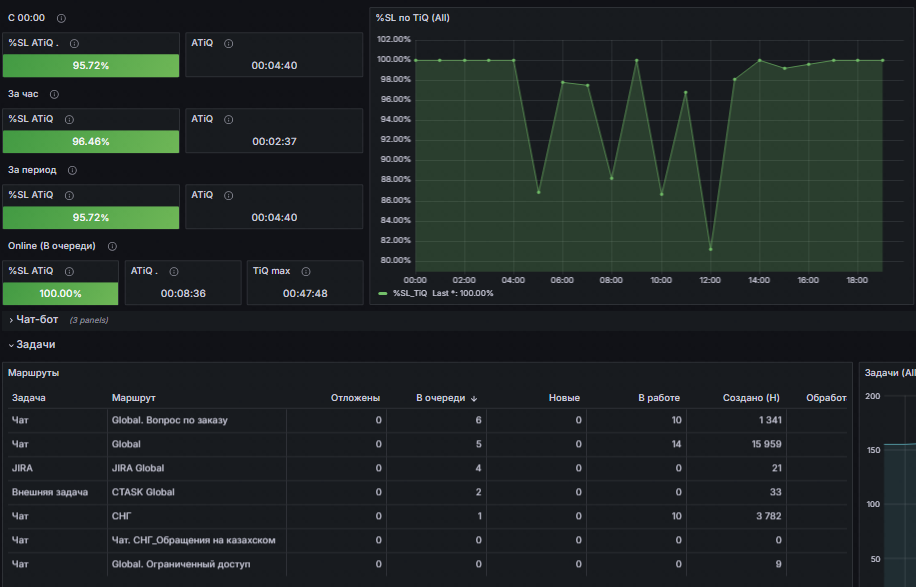Toggle %SL_TiQ series in chart legend
The image size is (916, 587).
(x=410, y=293)
